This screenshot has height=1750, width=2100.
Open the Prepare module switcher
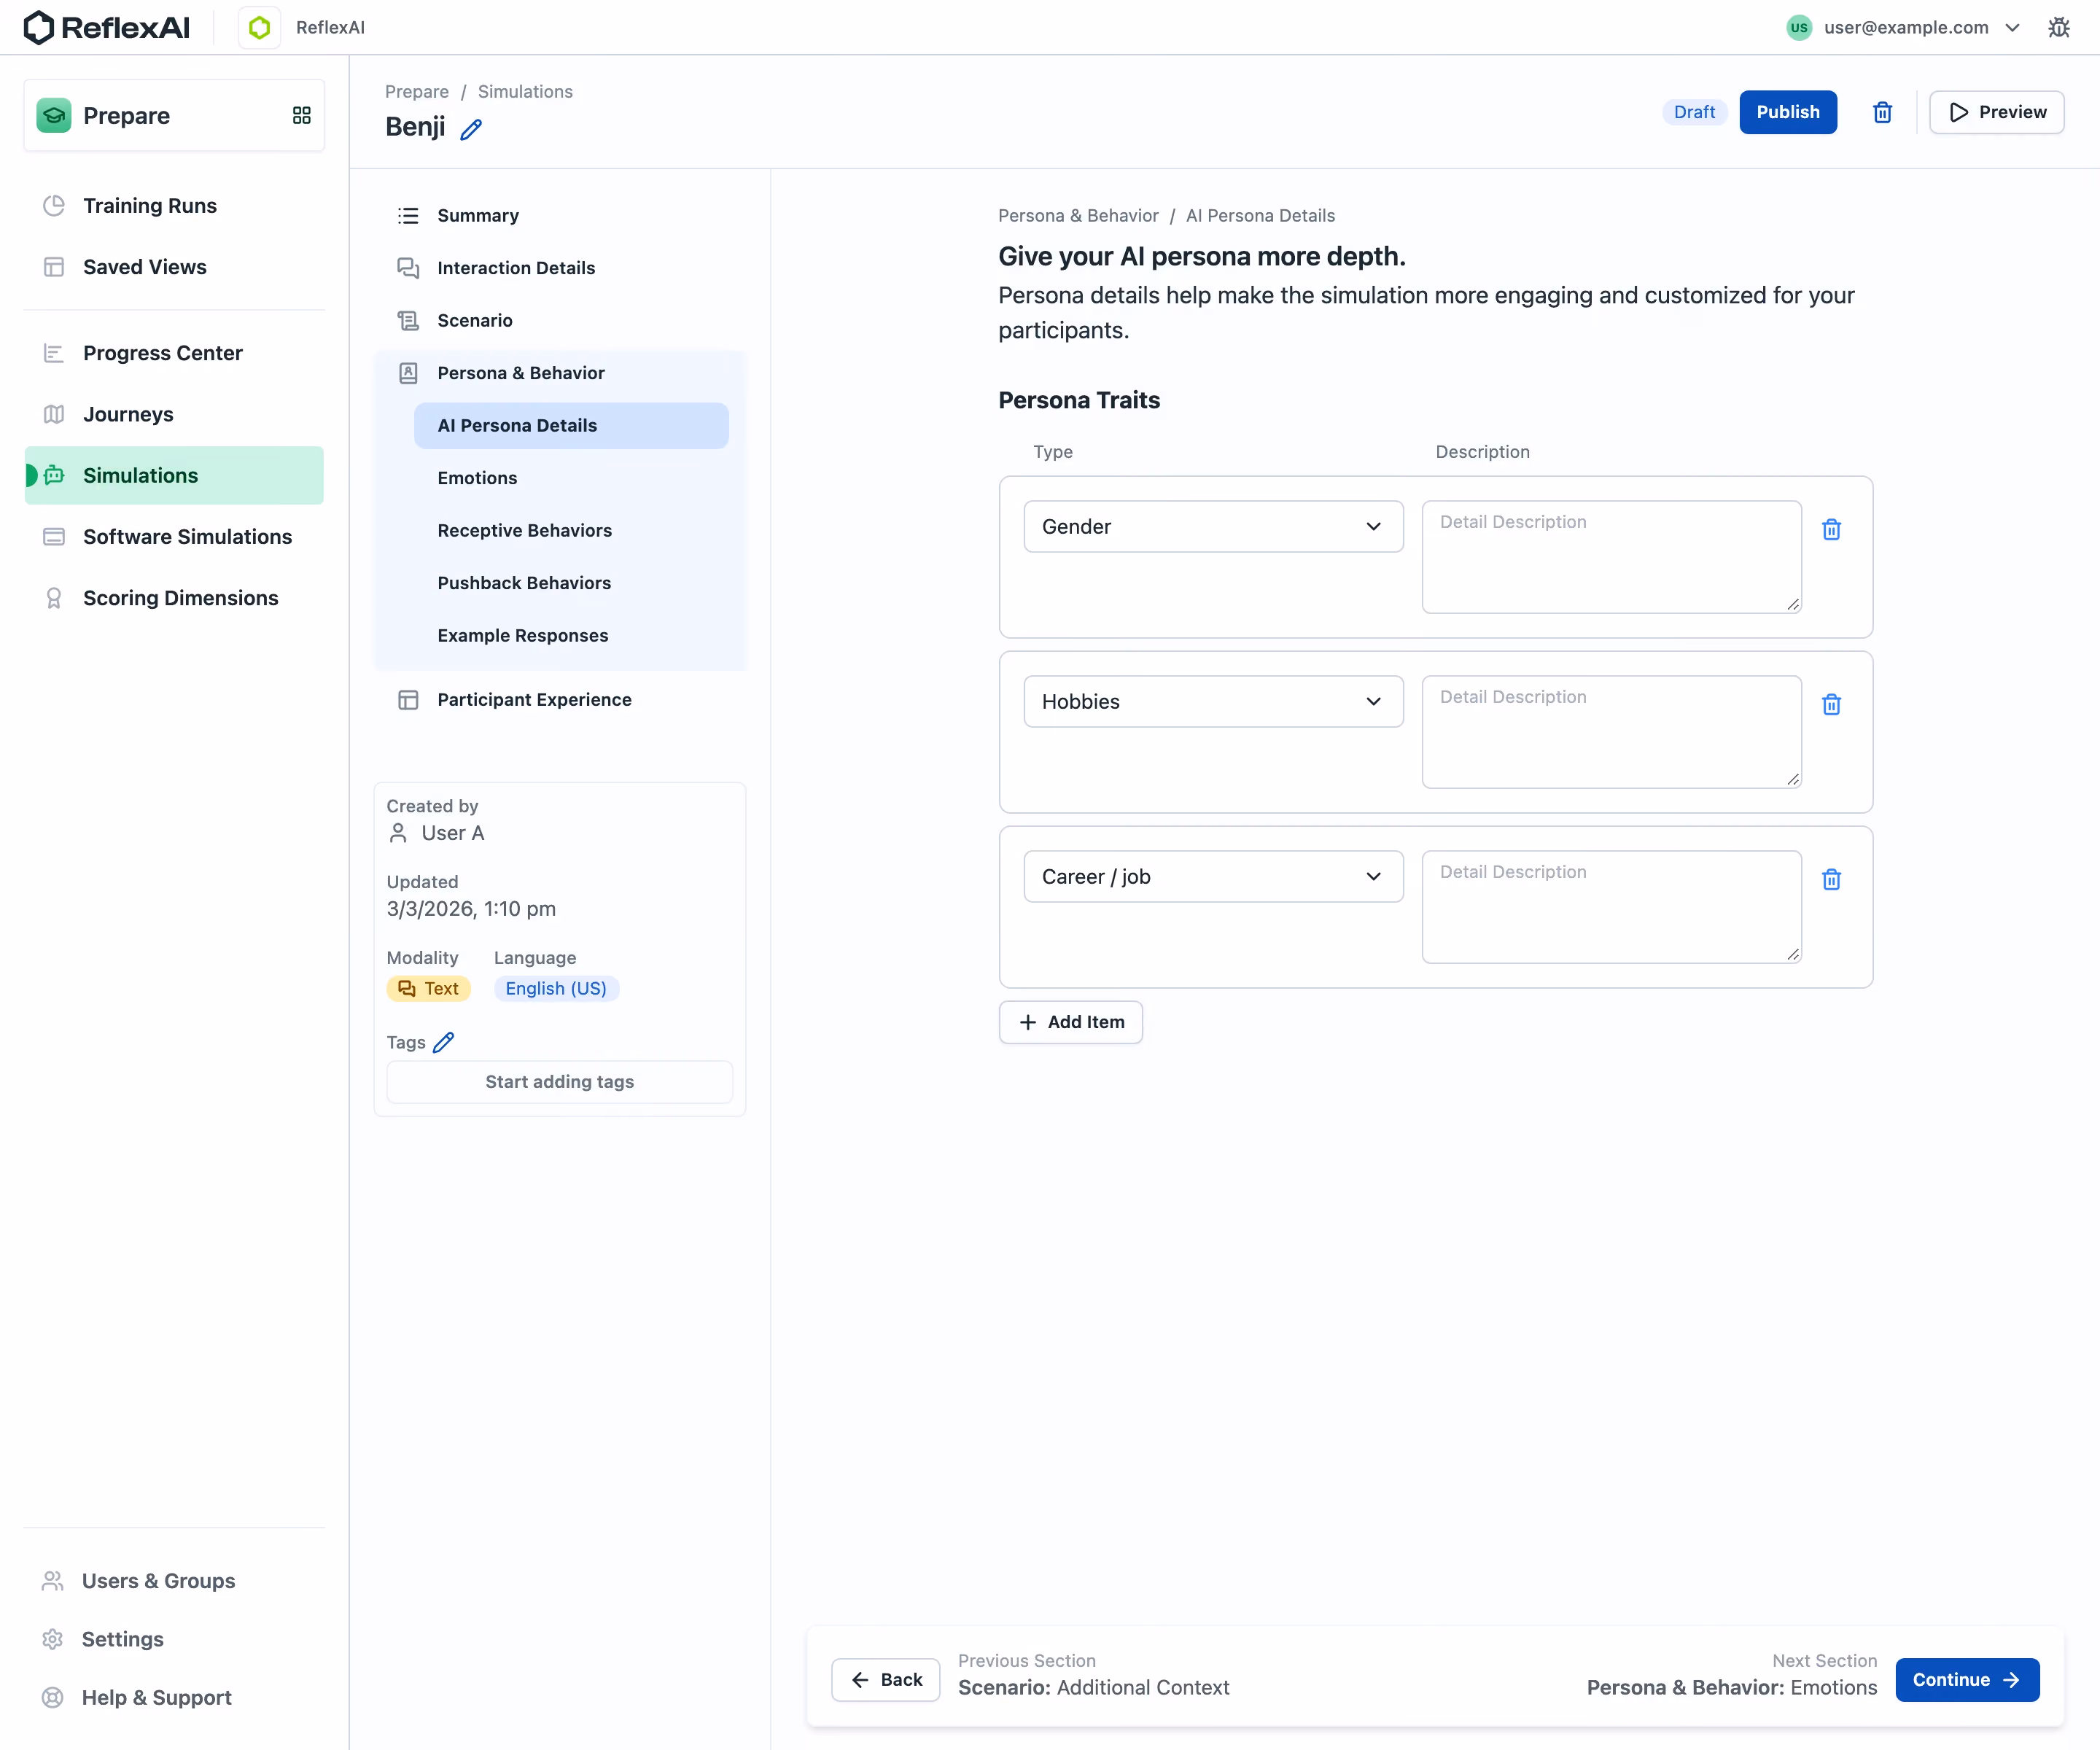tap(175, 116)
